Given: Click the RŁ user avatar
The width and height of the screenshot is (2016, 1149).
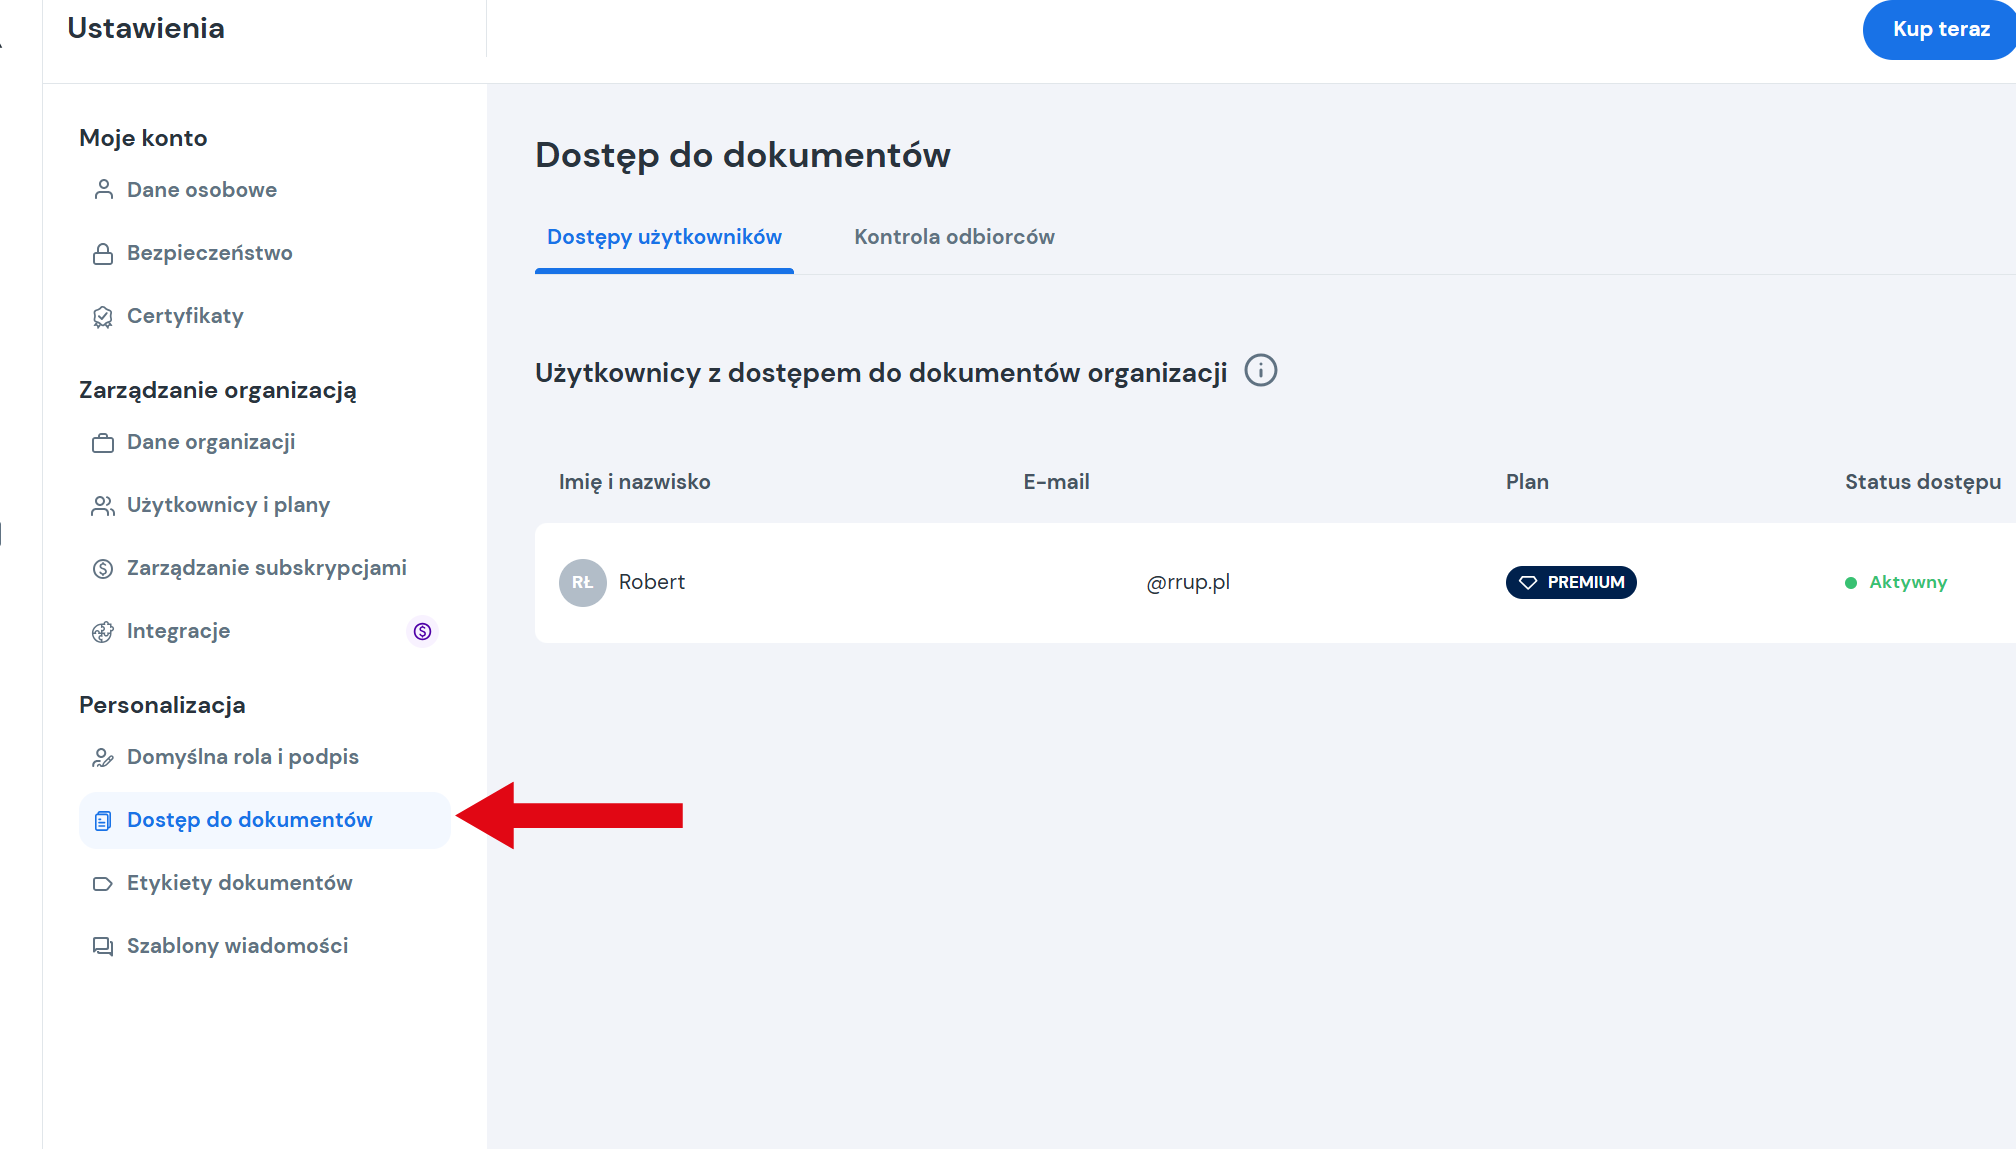Looking at the screenshot, I should 582,582.
